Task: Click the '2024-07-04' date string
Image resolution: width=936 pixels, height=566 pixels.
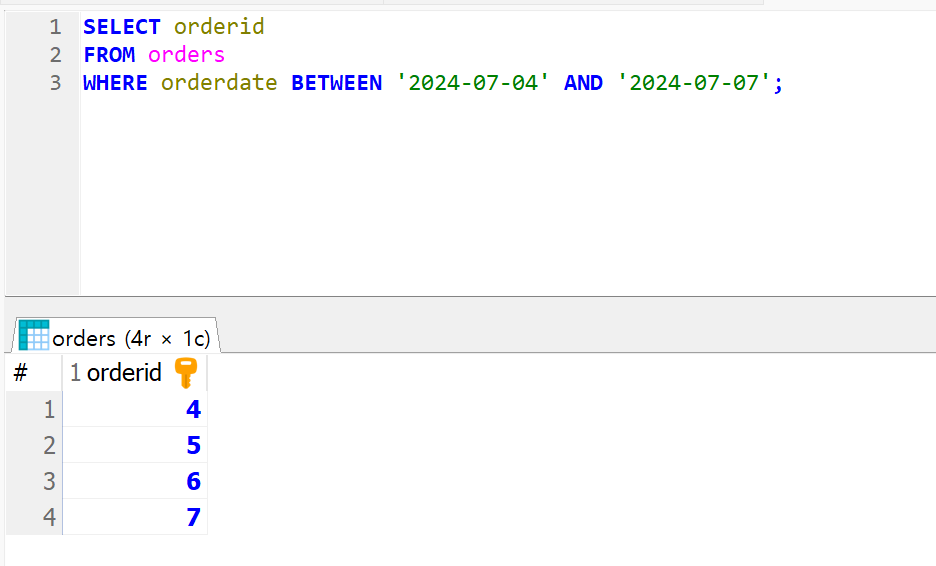Action: (x=473, y=83)
